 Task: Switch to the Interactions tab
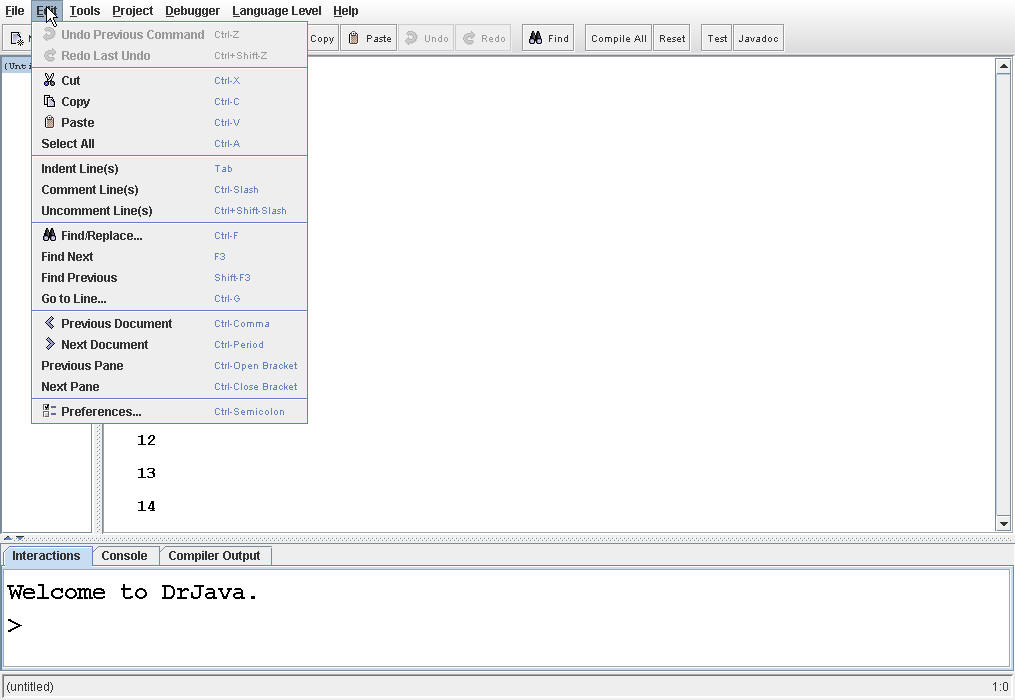(46, 556)
